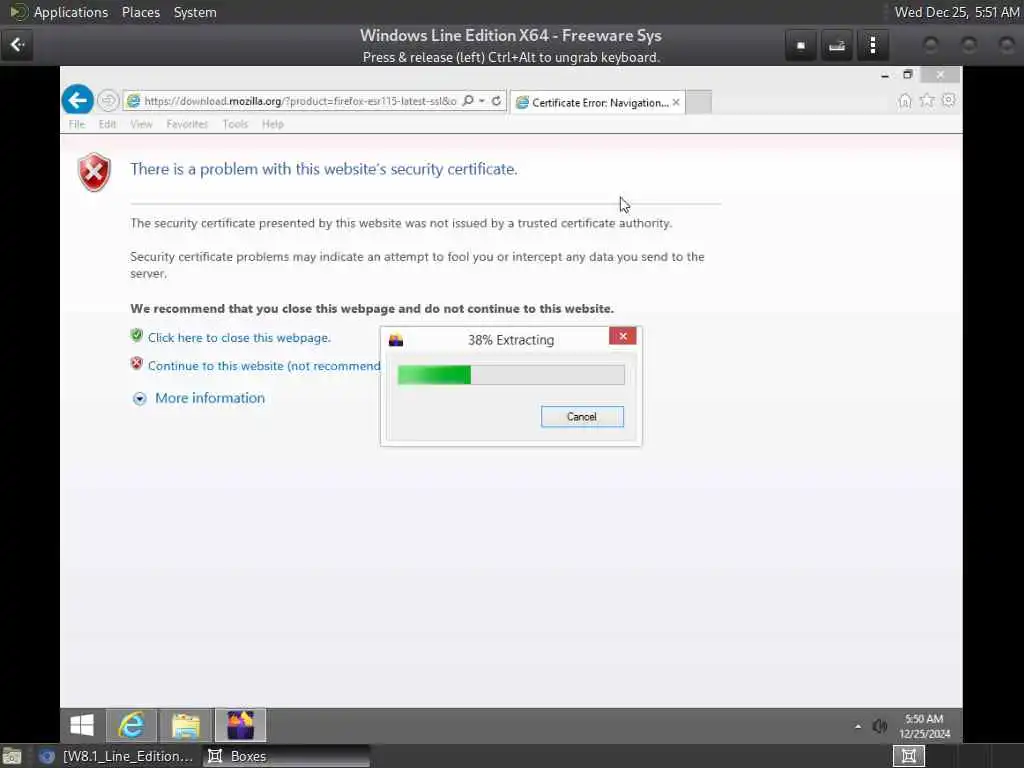This screenshot has height=768, width=1024.
Task: Open File Explorer from the taskbar
Action: (186, 725)
